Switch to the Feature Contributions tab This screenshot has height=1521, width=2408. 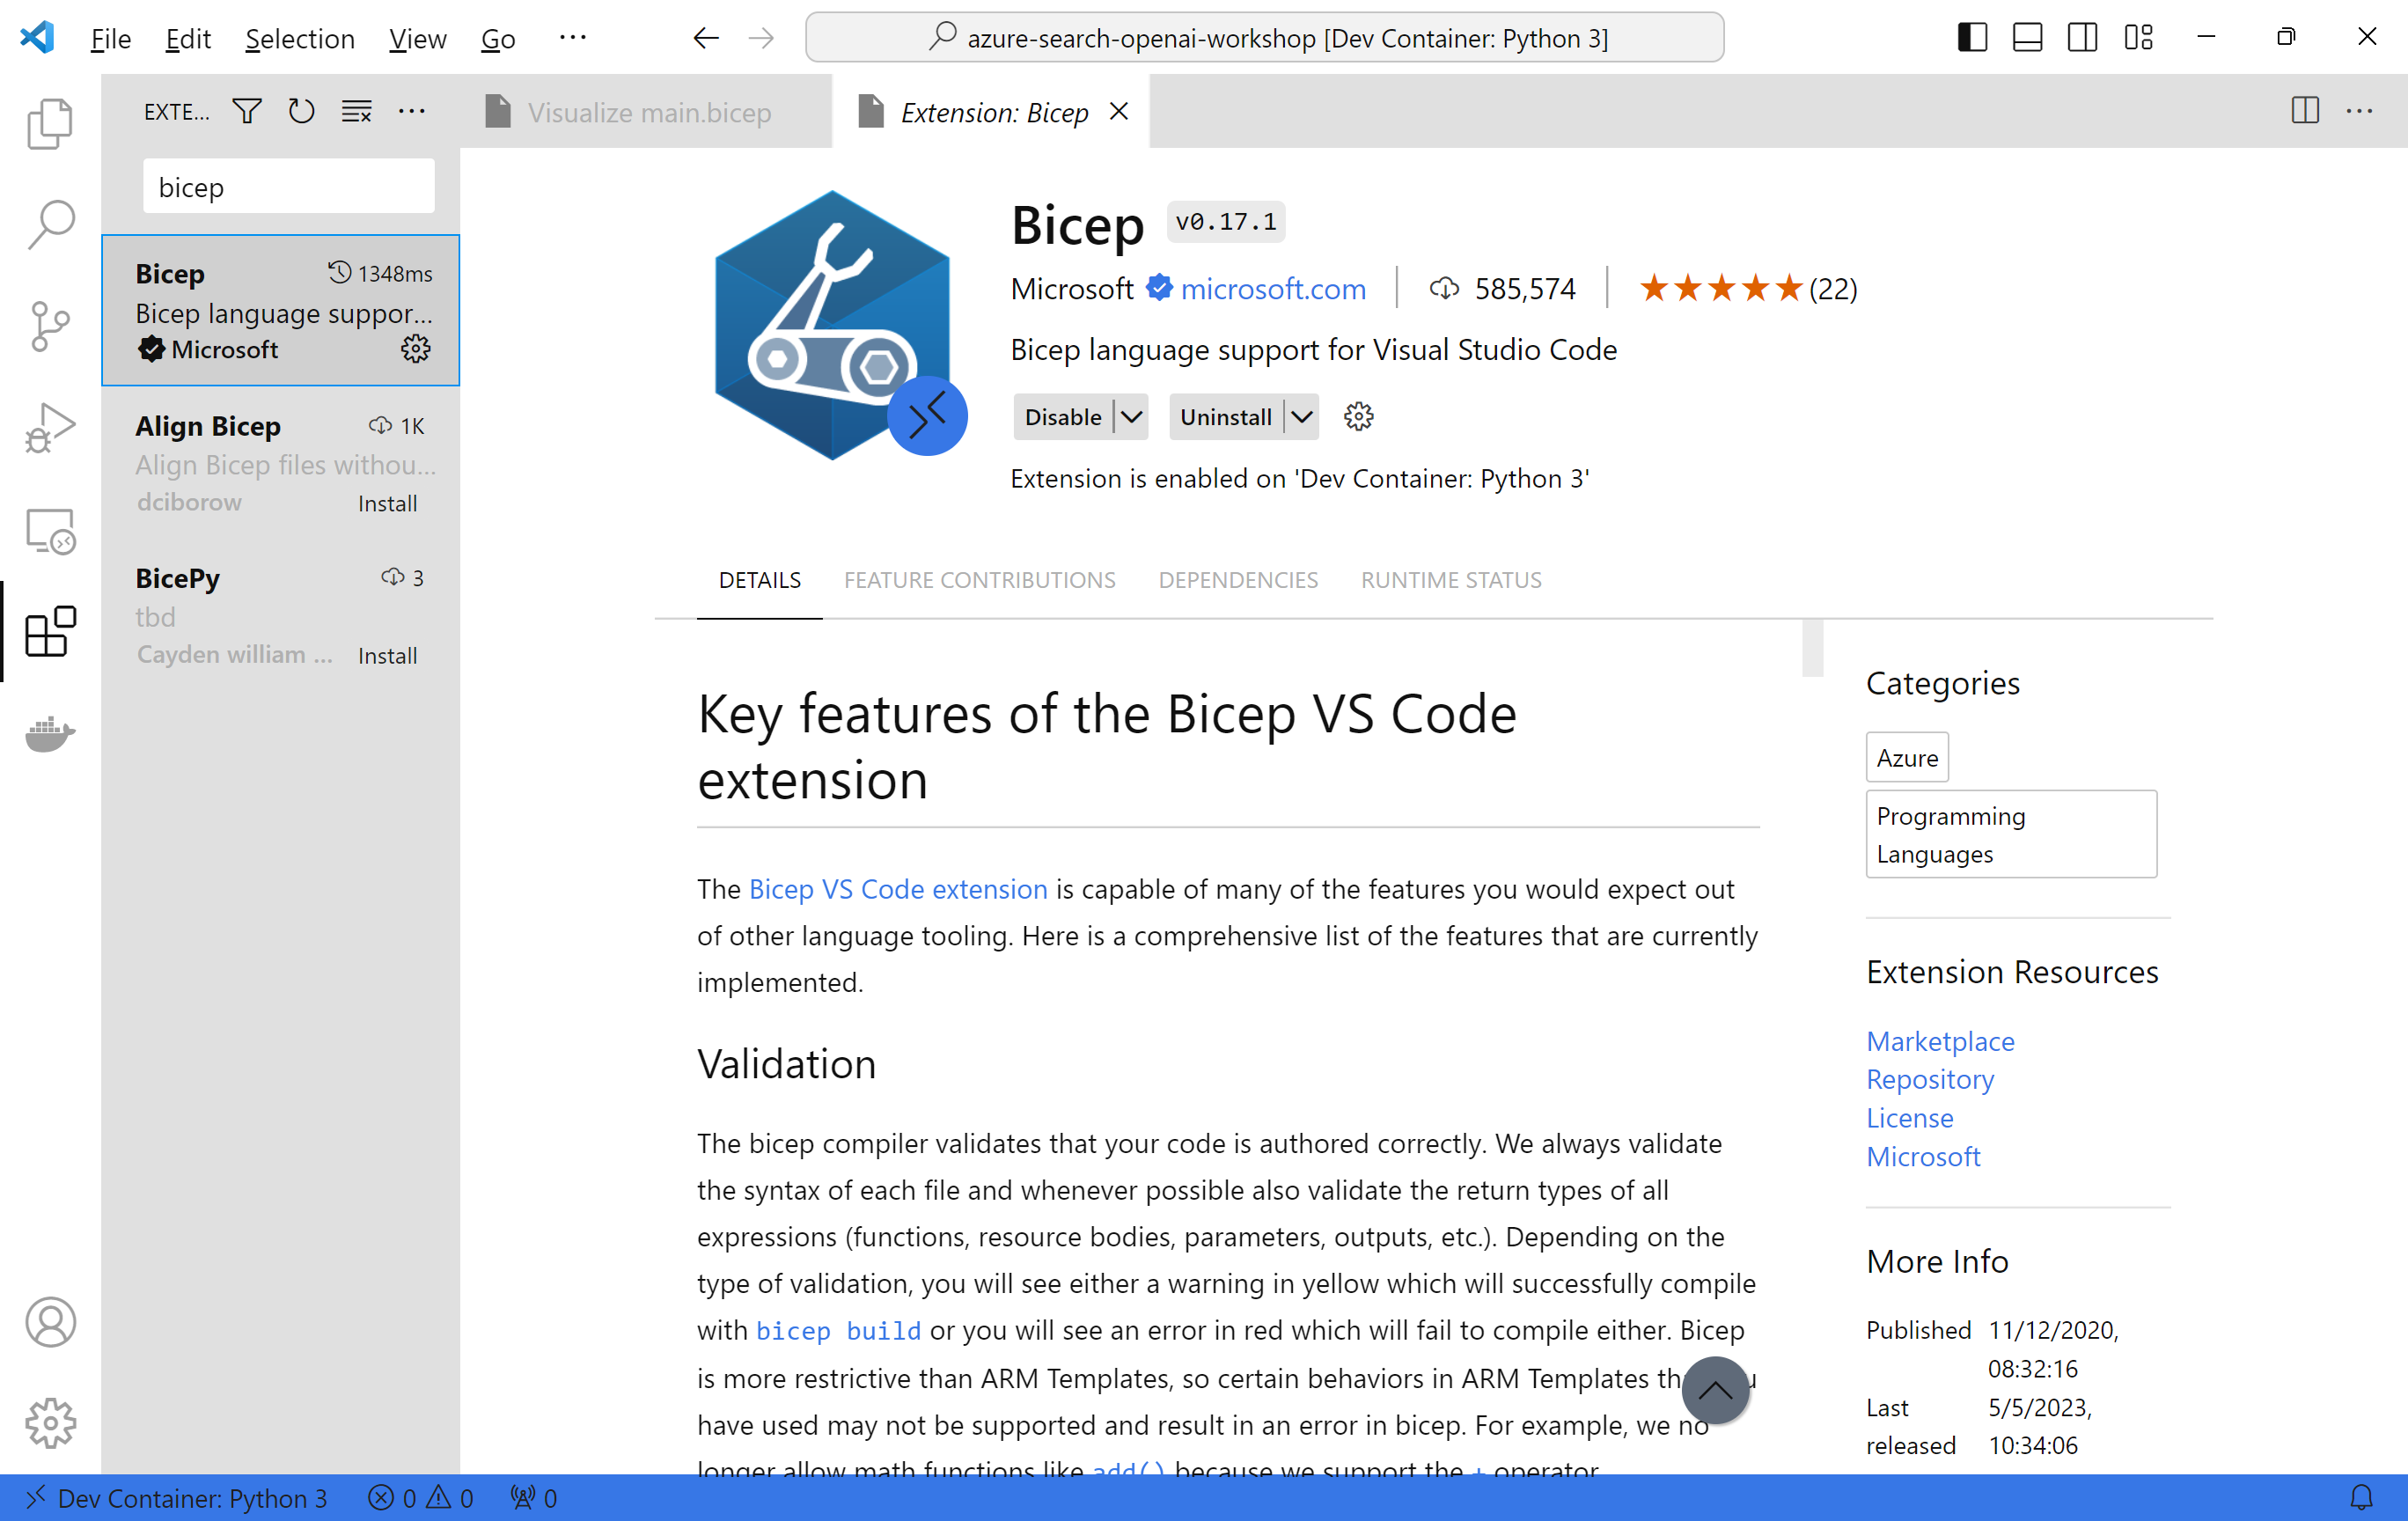pyautogui.click(x=979, y=580)
